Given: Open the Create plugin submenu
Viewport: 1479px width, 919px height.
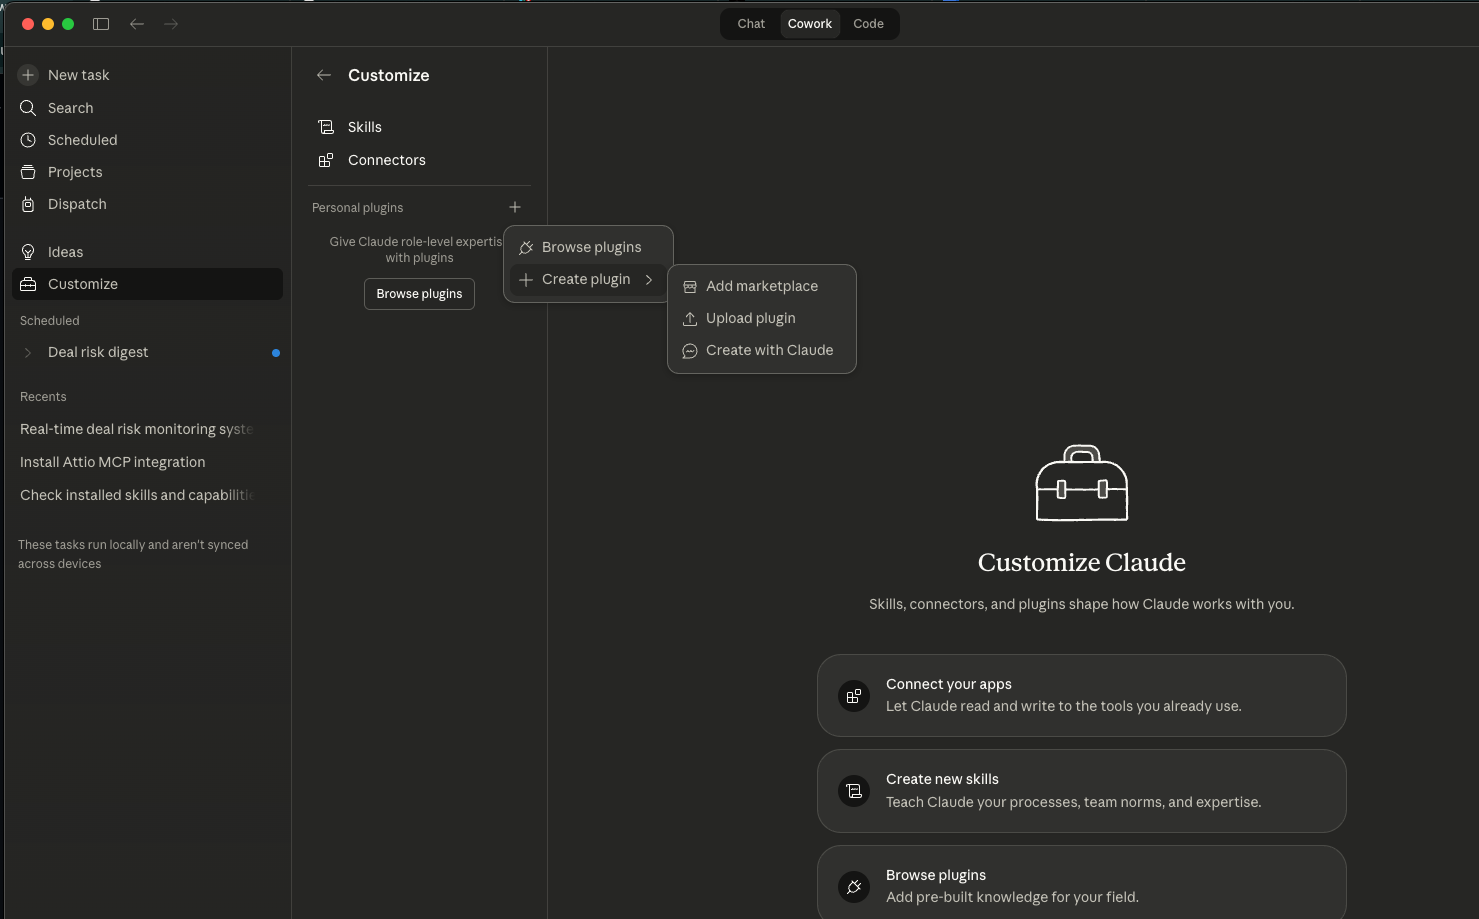Looking at the screenshot, I should pos(586,279).
